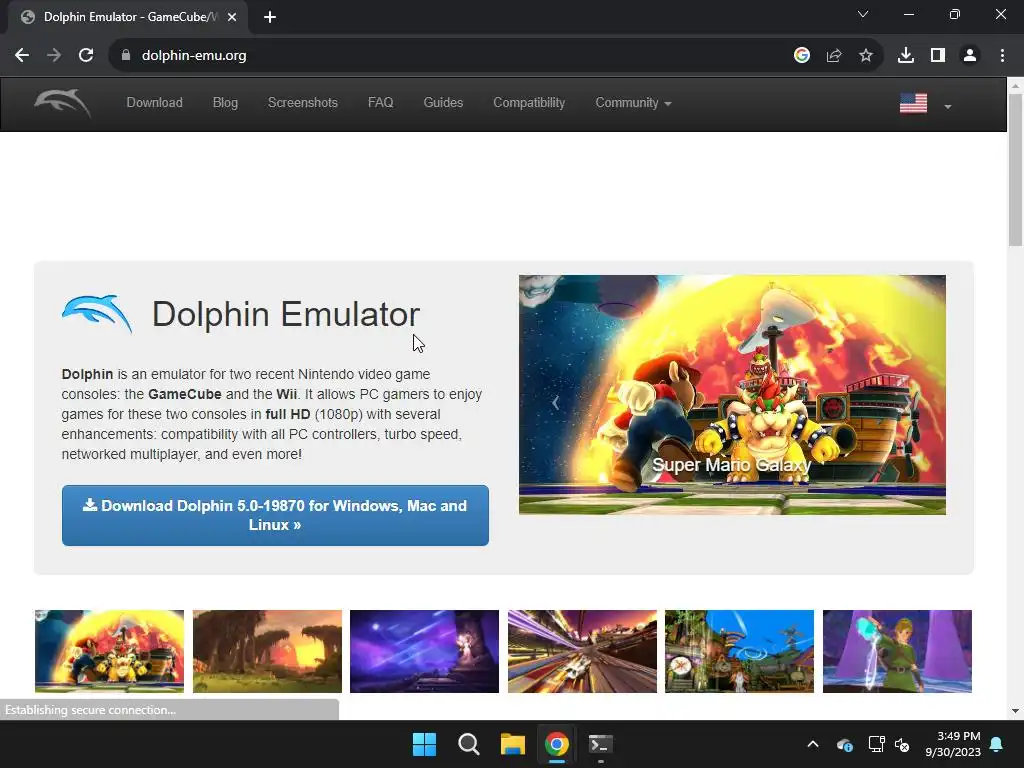This screenshot has width=1024, height=768.
Task: Toggle the Chrome side panel icon
Action: (938, 56)
